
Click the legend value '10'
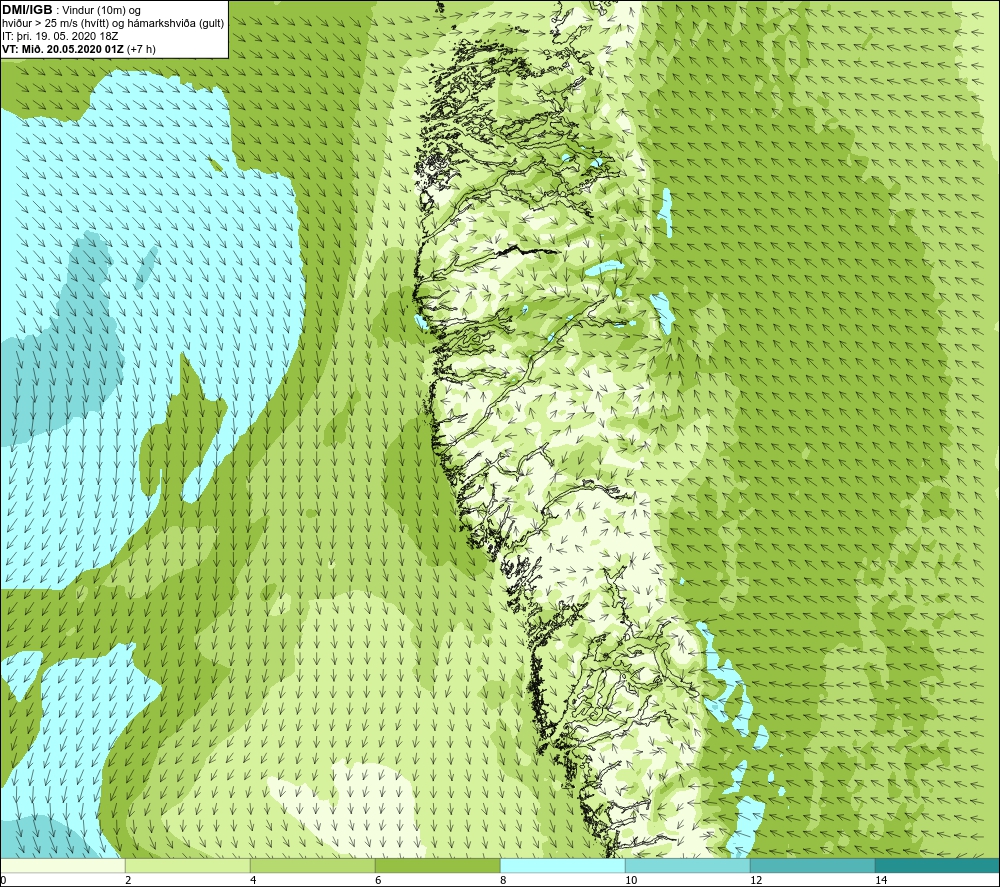(631, 880)
